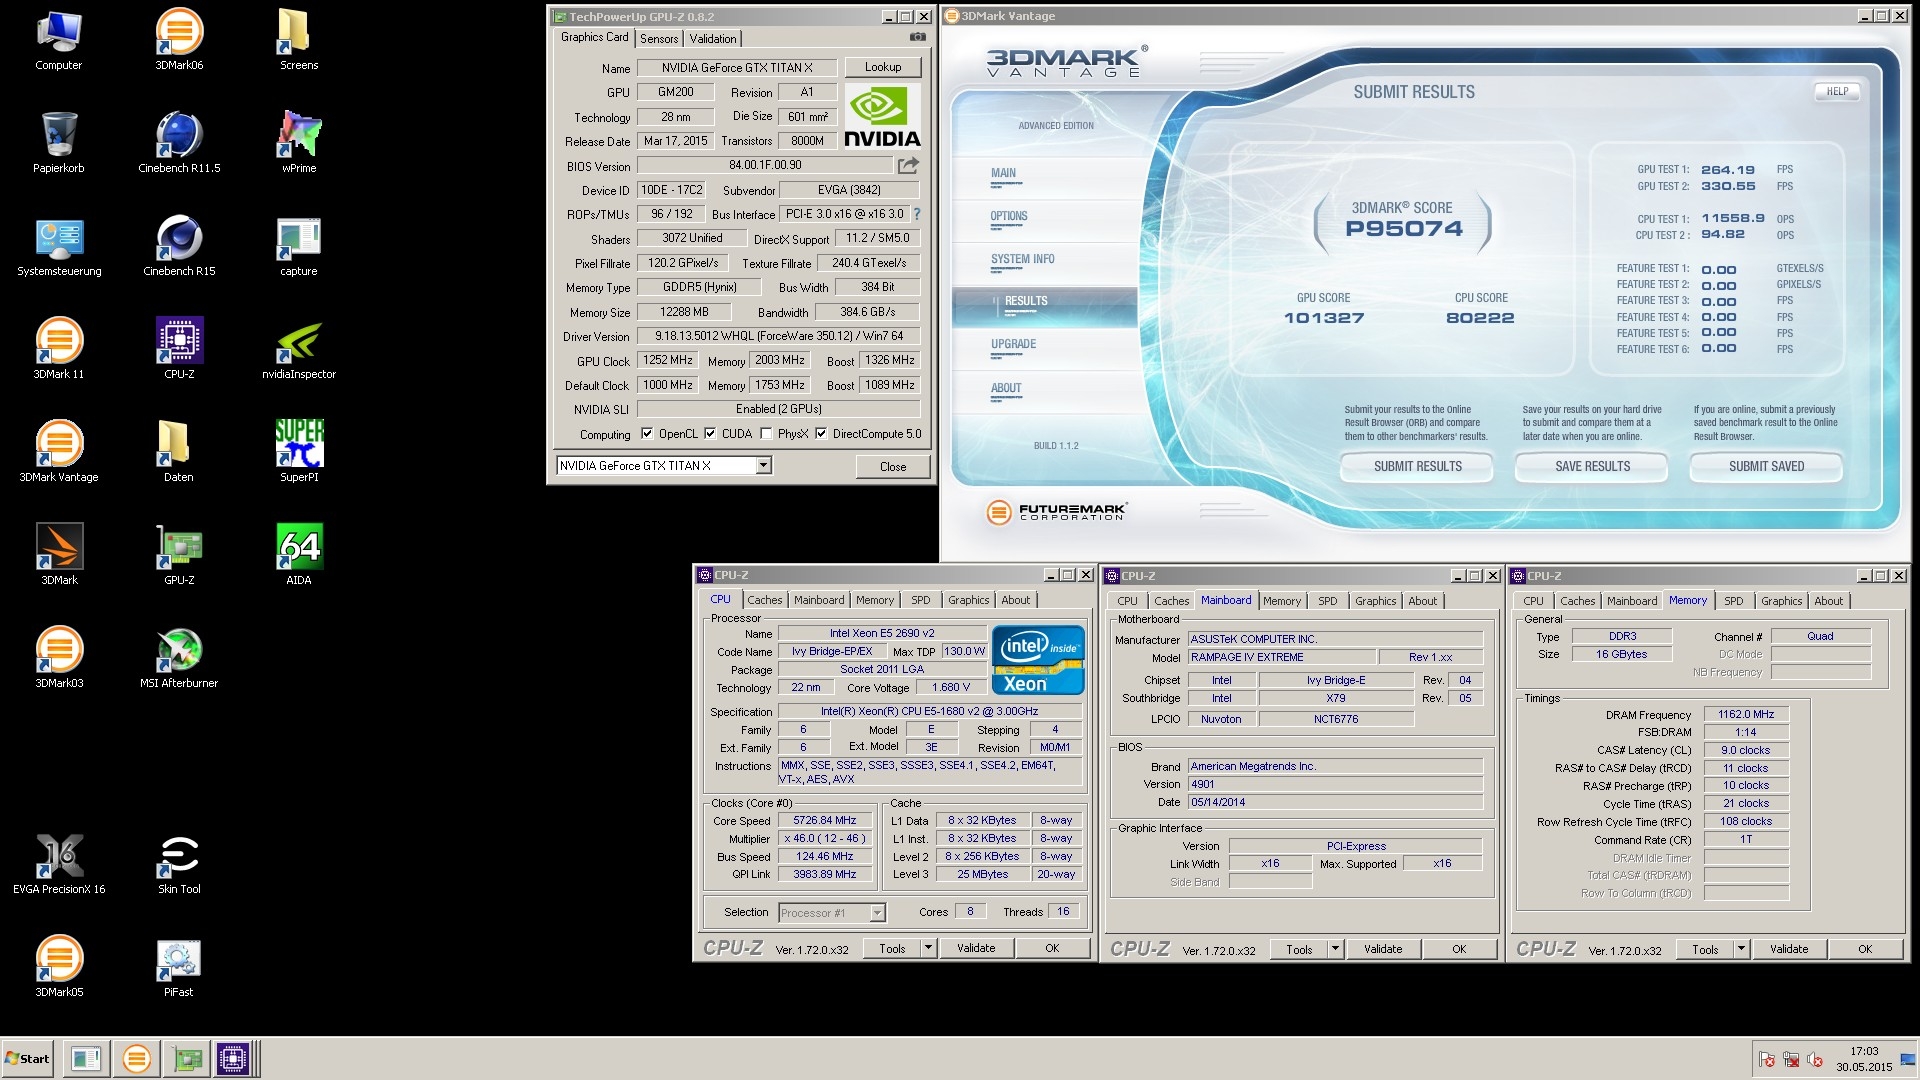Open Graphics tab in rightmost CPU-Z window
The width and height of the screenshot is (1920, 1080).
[x=1782, y=601]
